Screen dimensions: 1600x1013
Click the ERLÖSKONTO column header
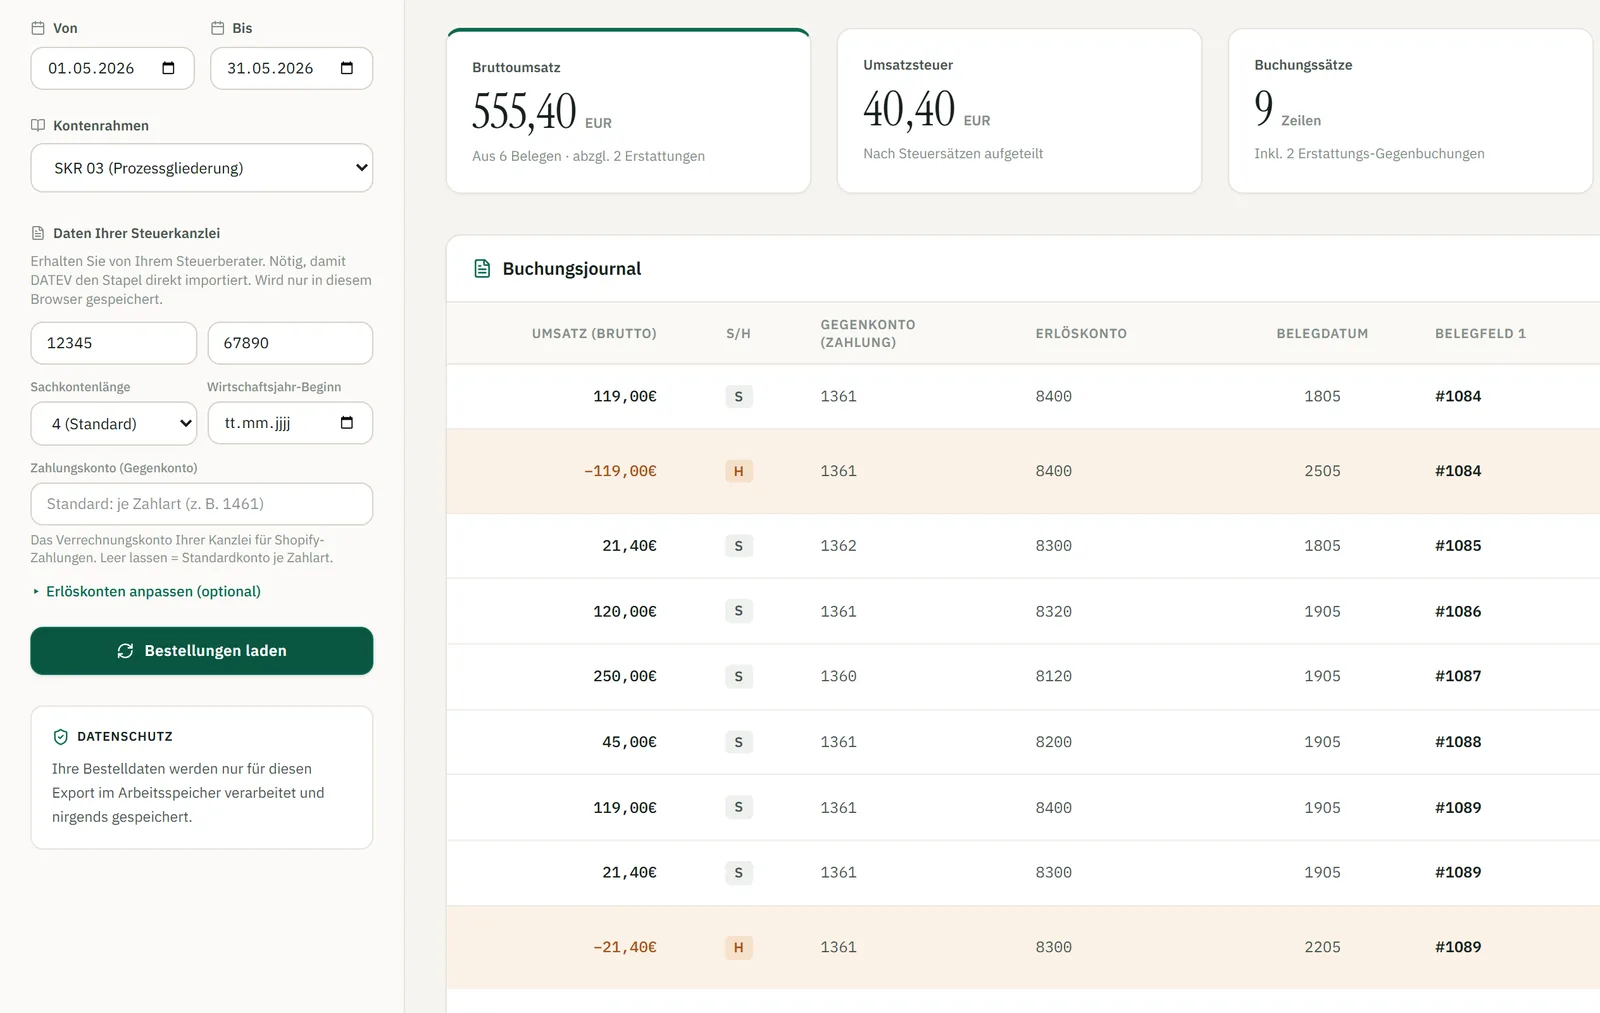coord(1081,334)
